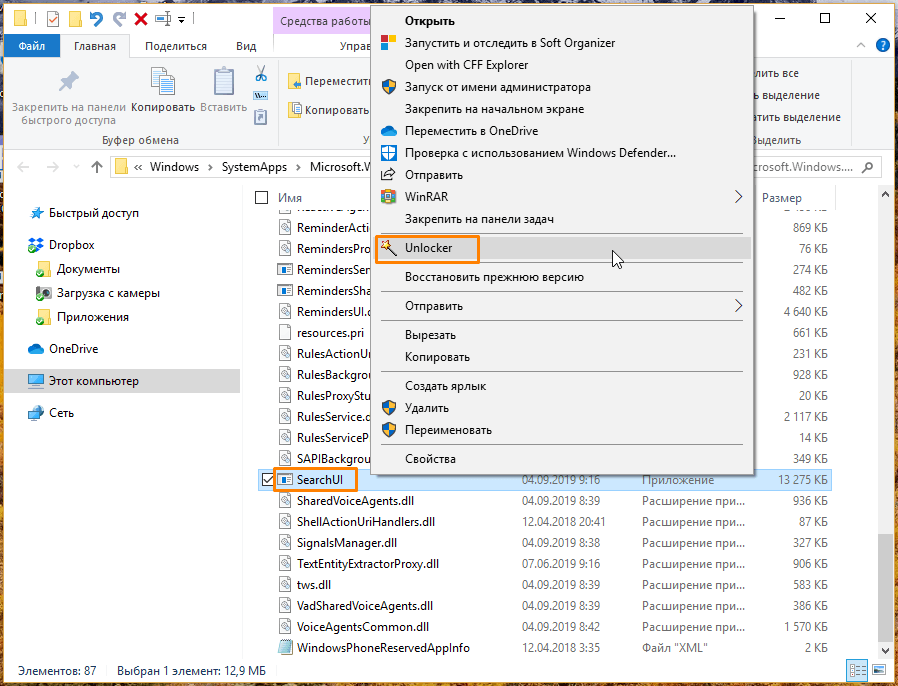Screen dimensions: 898x686
Task: Click the OneDrive cloud icon in context menu
Action: [x=388, y=131]
